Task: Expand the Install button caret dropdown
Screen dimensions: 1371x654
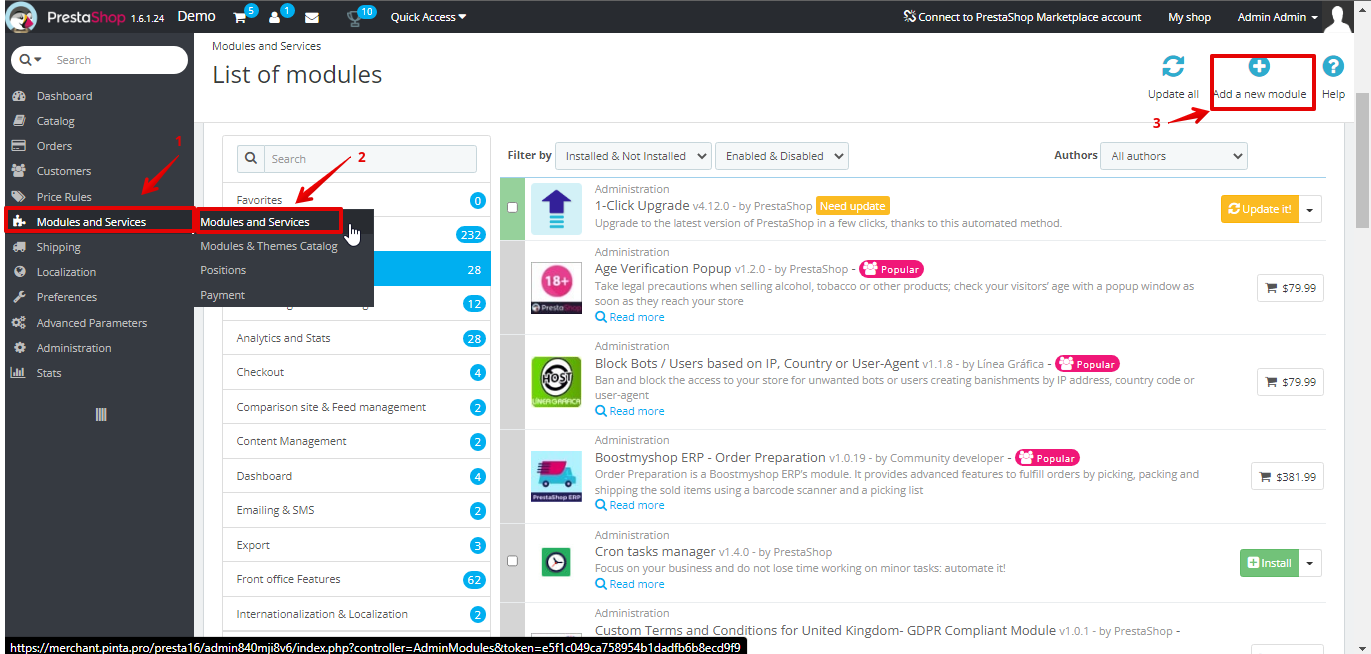Action: pyautogui.click(x=1311, y=563)
